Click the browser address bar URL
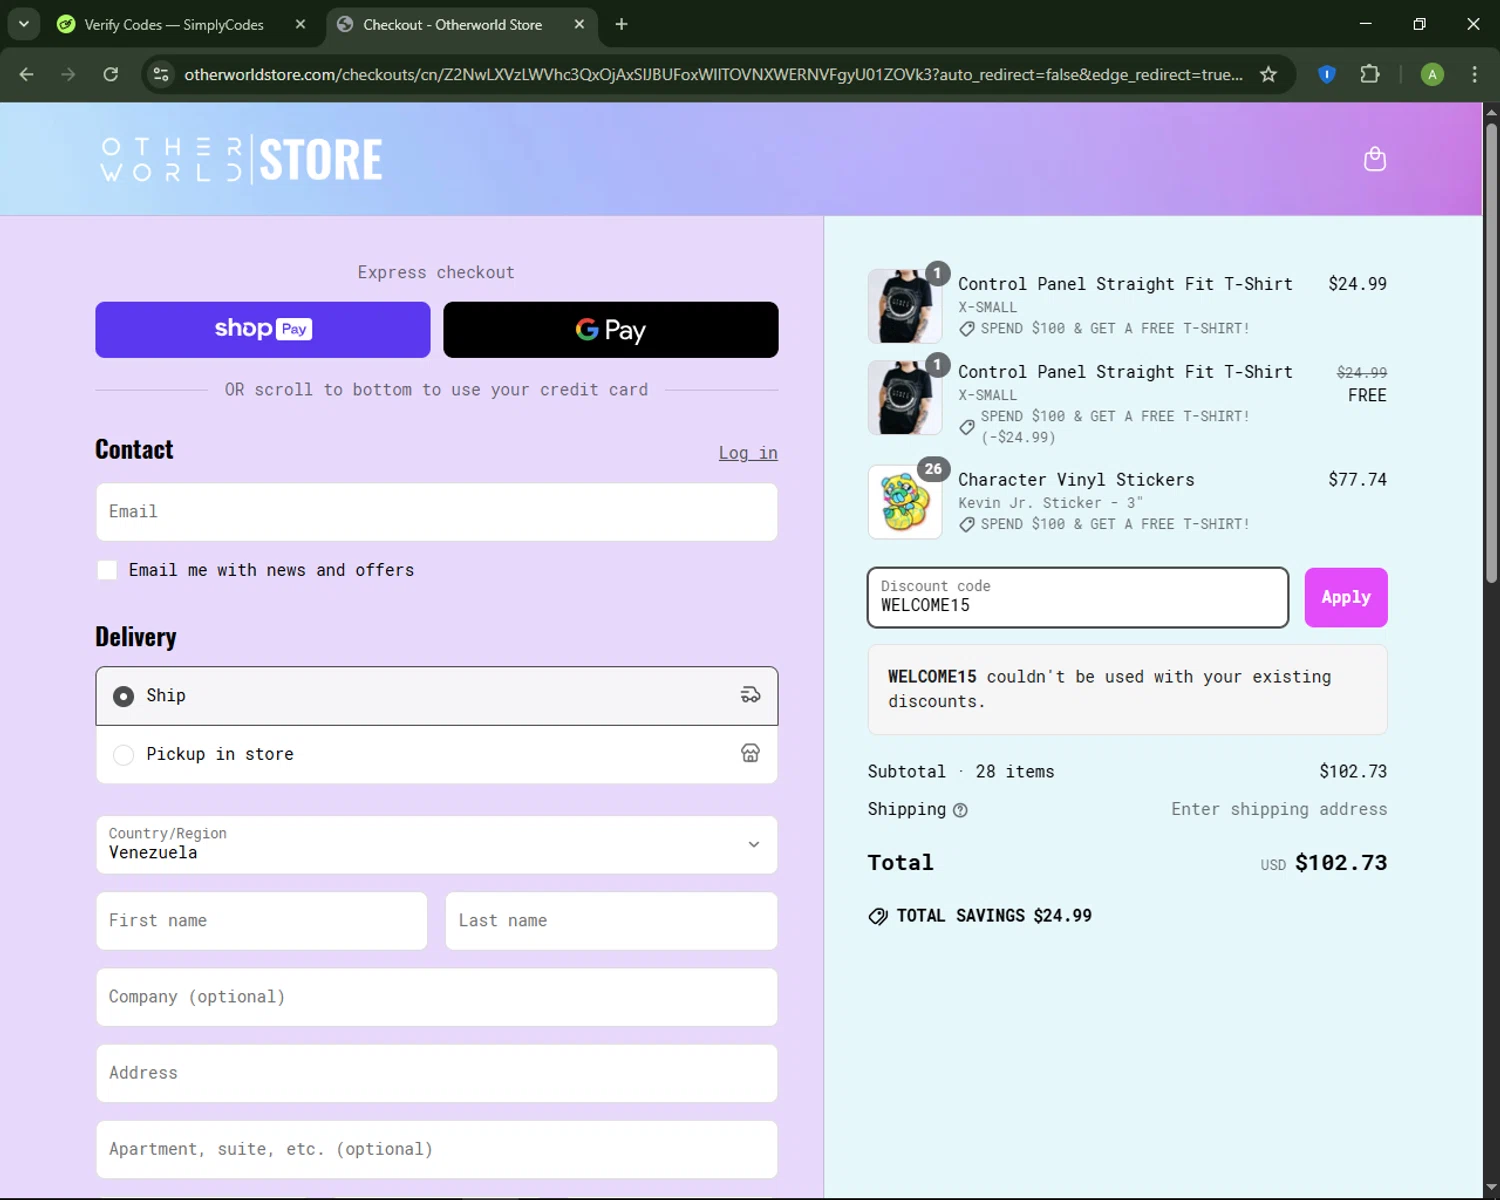Viewport: 1500px width, 1200px height. pyautogui.click(x=713, y=74)
